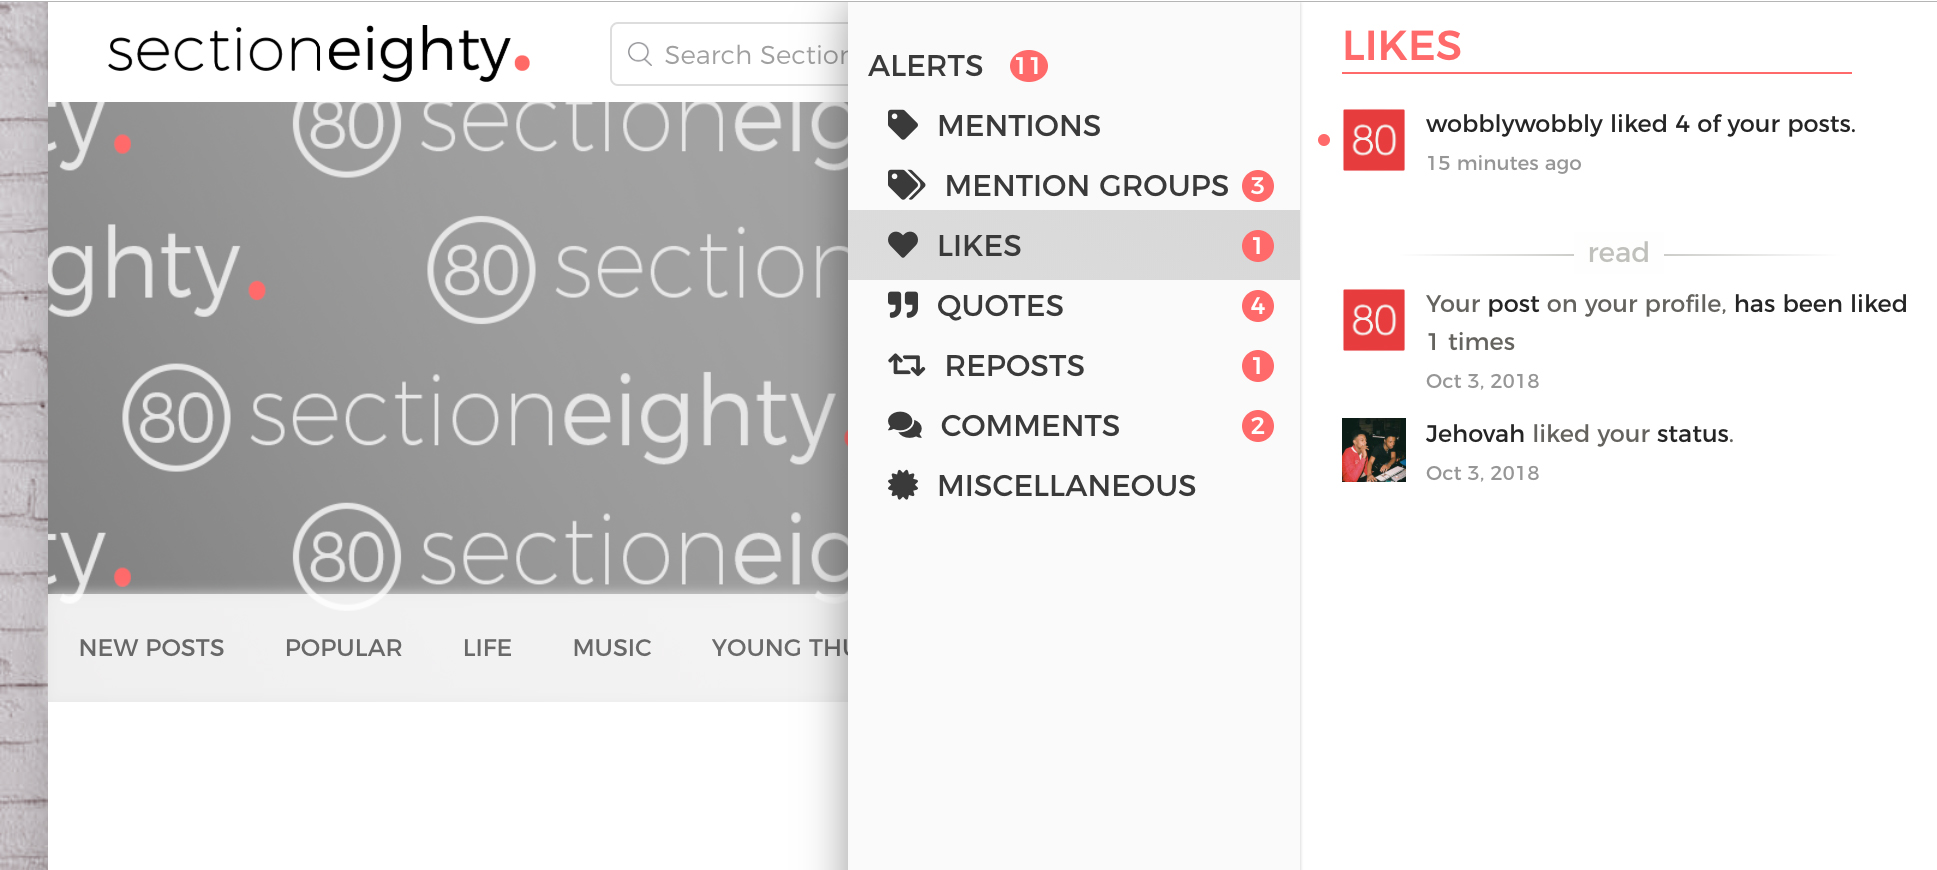The width and height of the screenshot is (1937, 870).
Task: Open the Music category tab
Action: coord(612,648)
